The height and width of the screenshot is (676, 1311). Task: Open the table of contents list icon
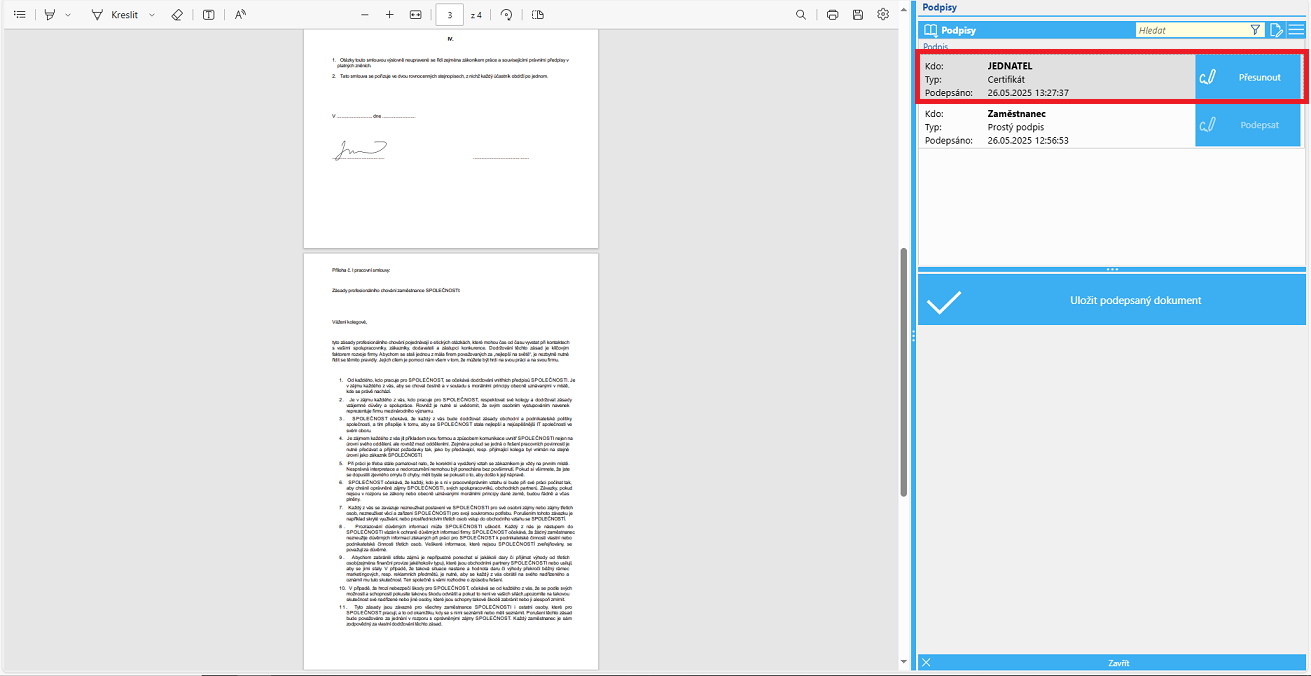(x=20, y=15)
